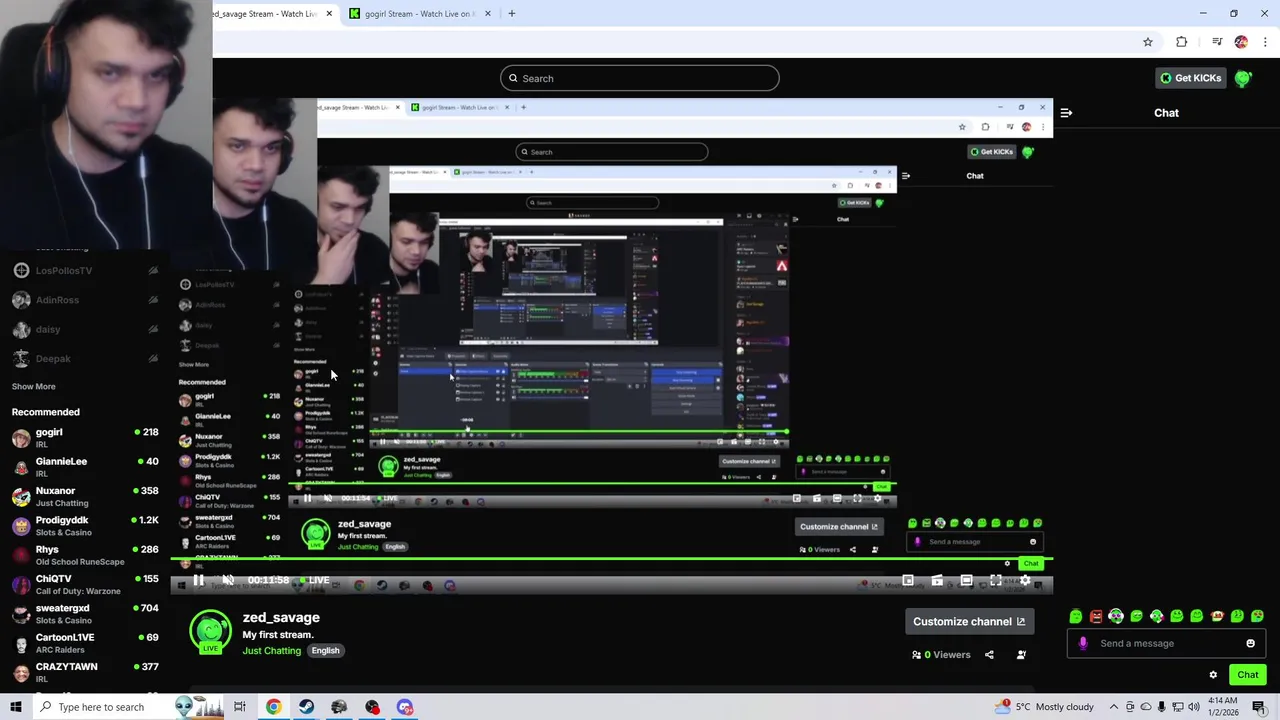
Task: Click the Customize channel button
Action: pos(969,621)
